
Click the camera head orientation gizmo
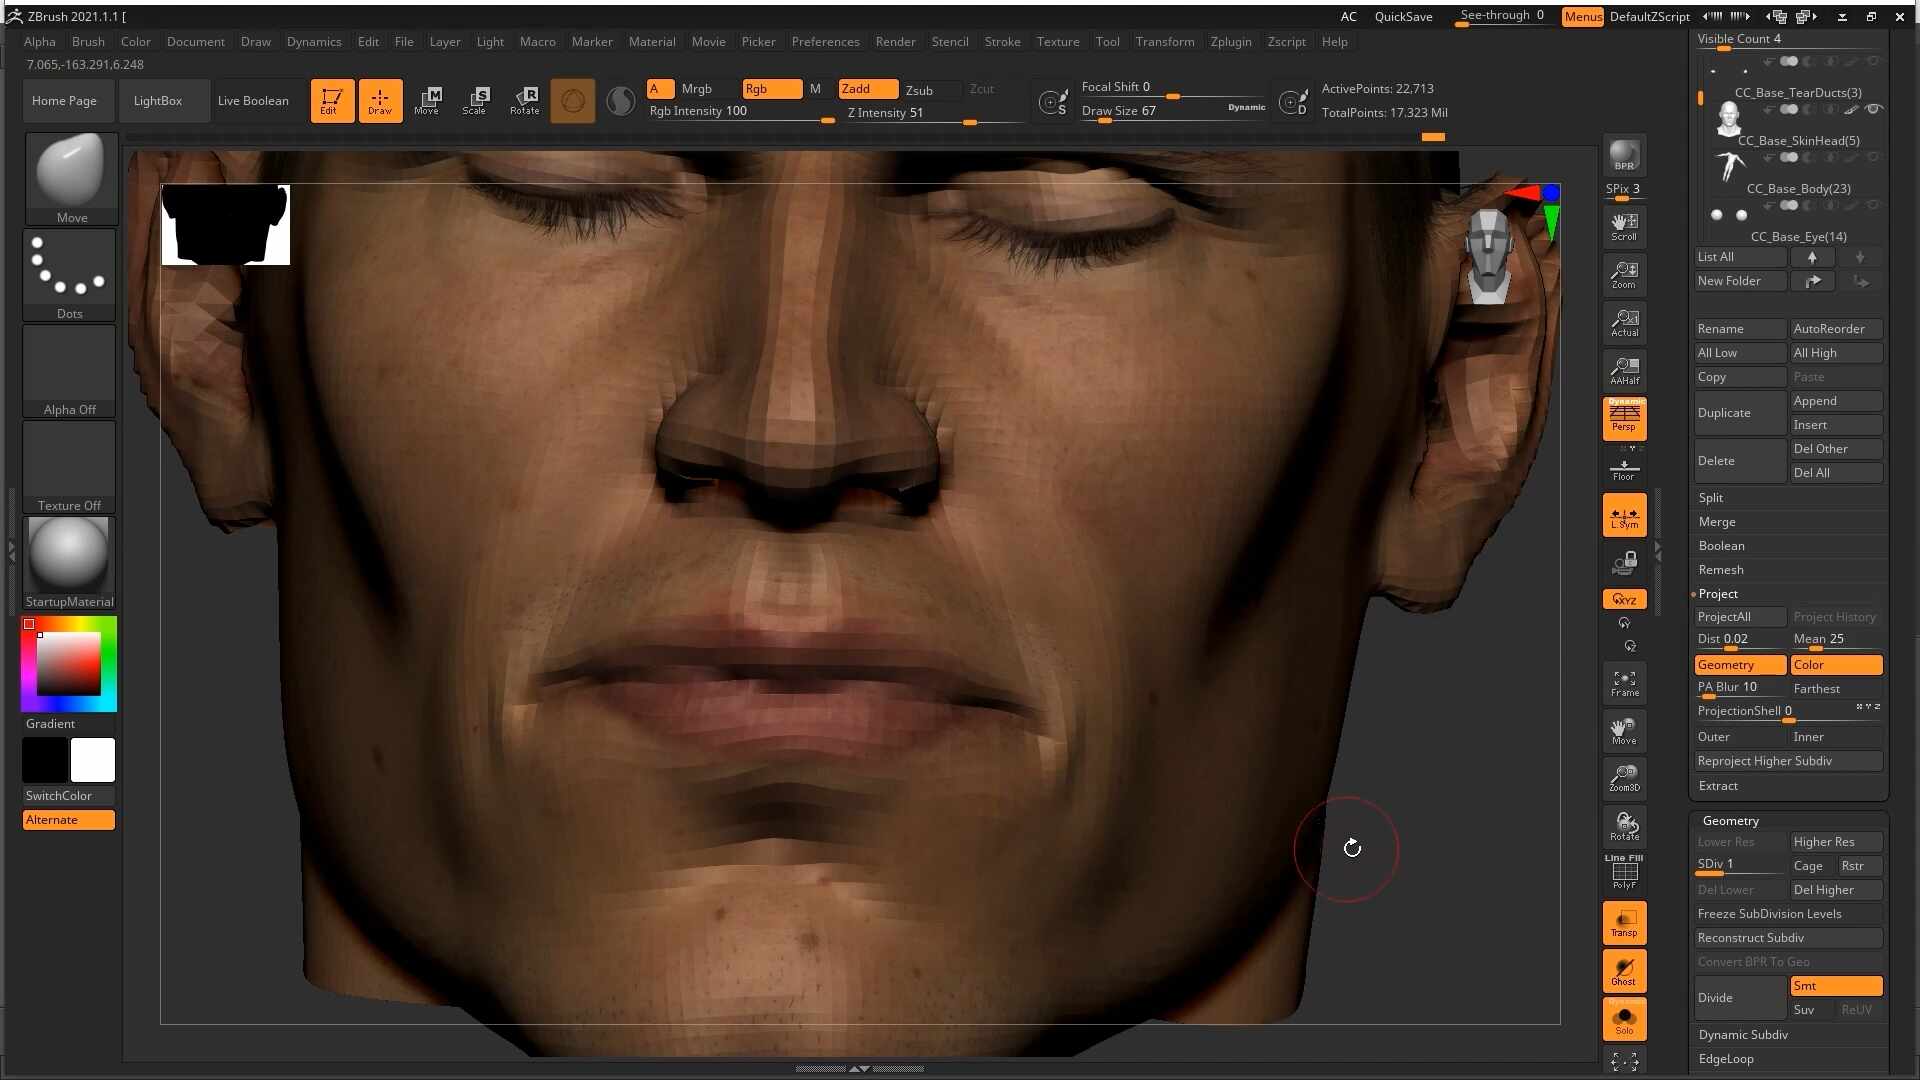1489,256
